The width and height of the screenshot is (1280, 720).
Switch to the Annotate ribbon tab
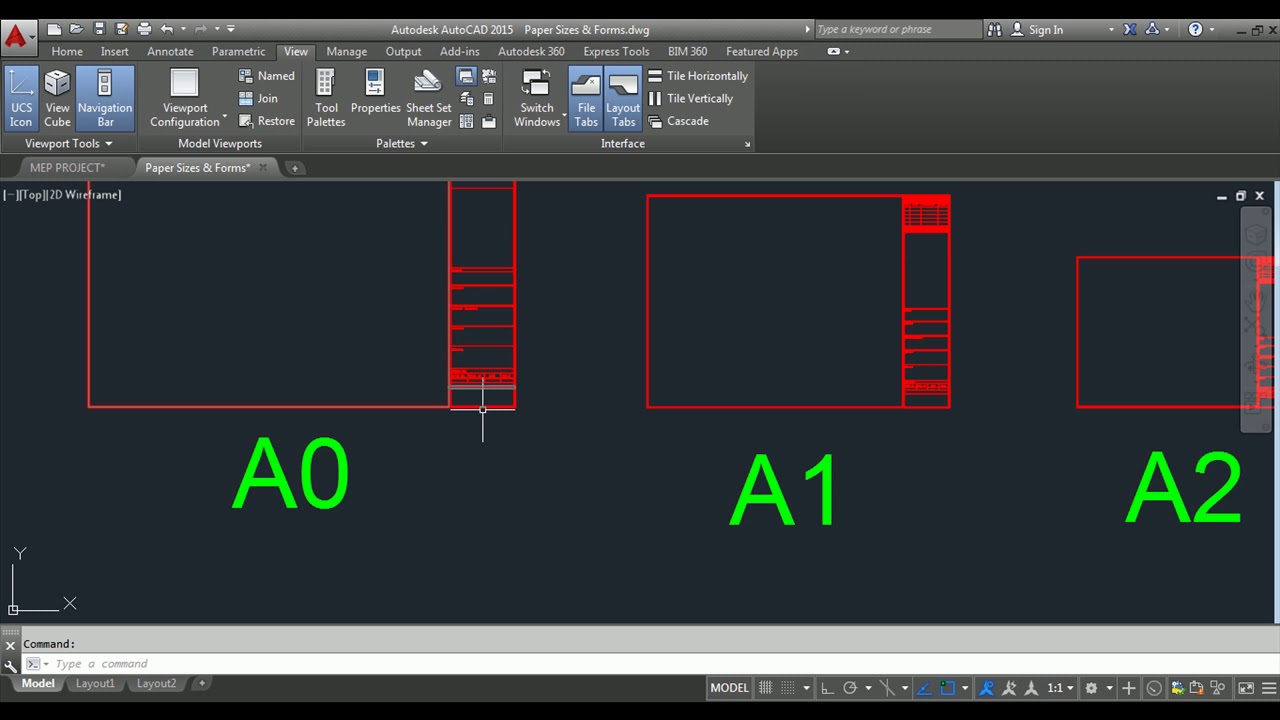point(170,52)
